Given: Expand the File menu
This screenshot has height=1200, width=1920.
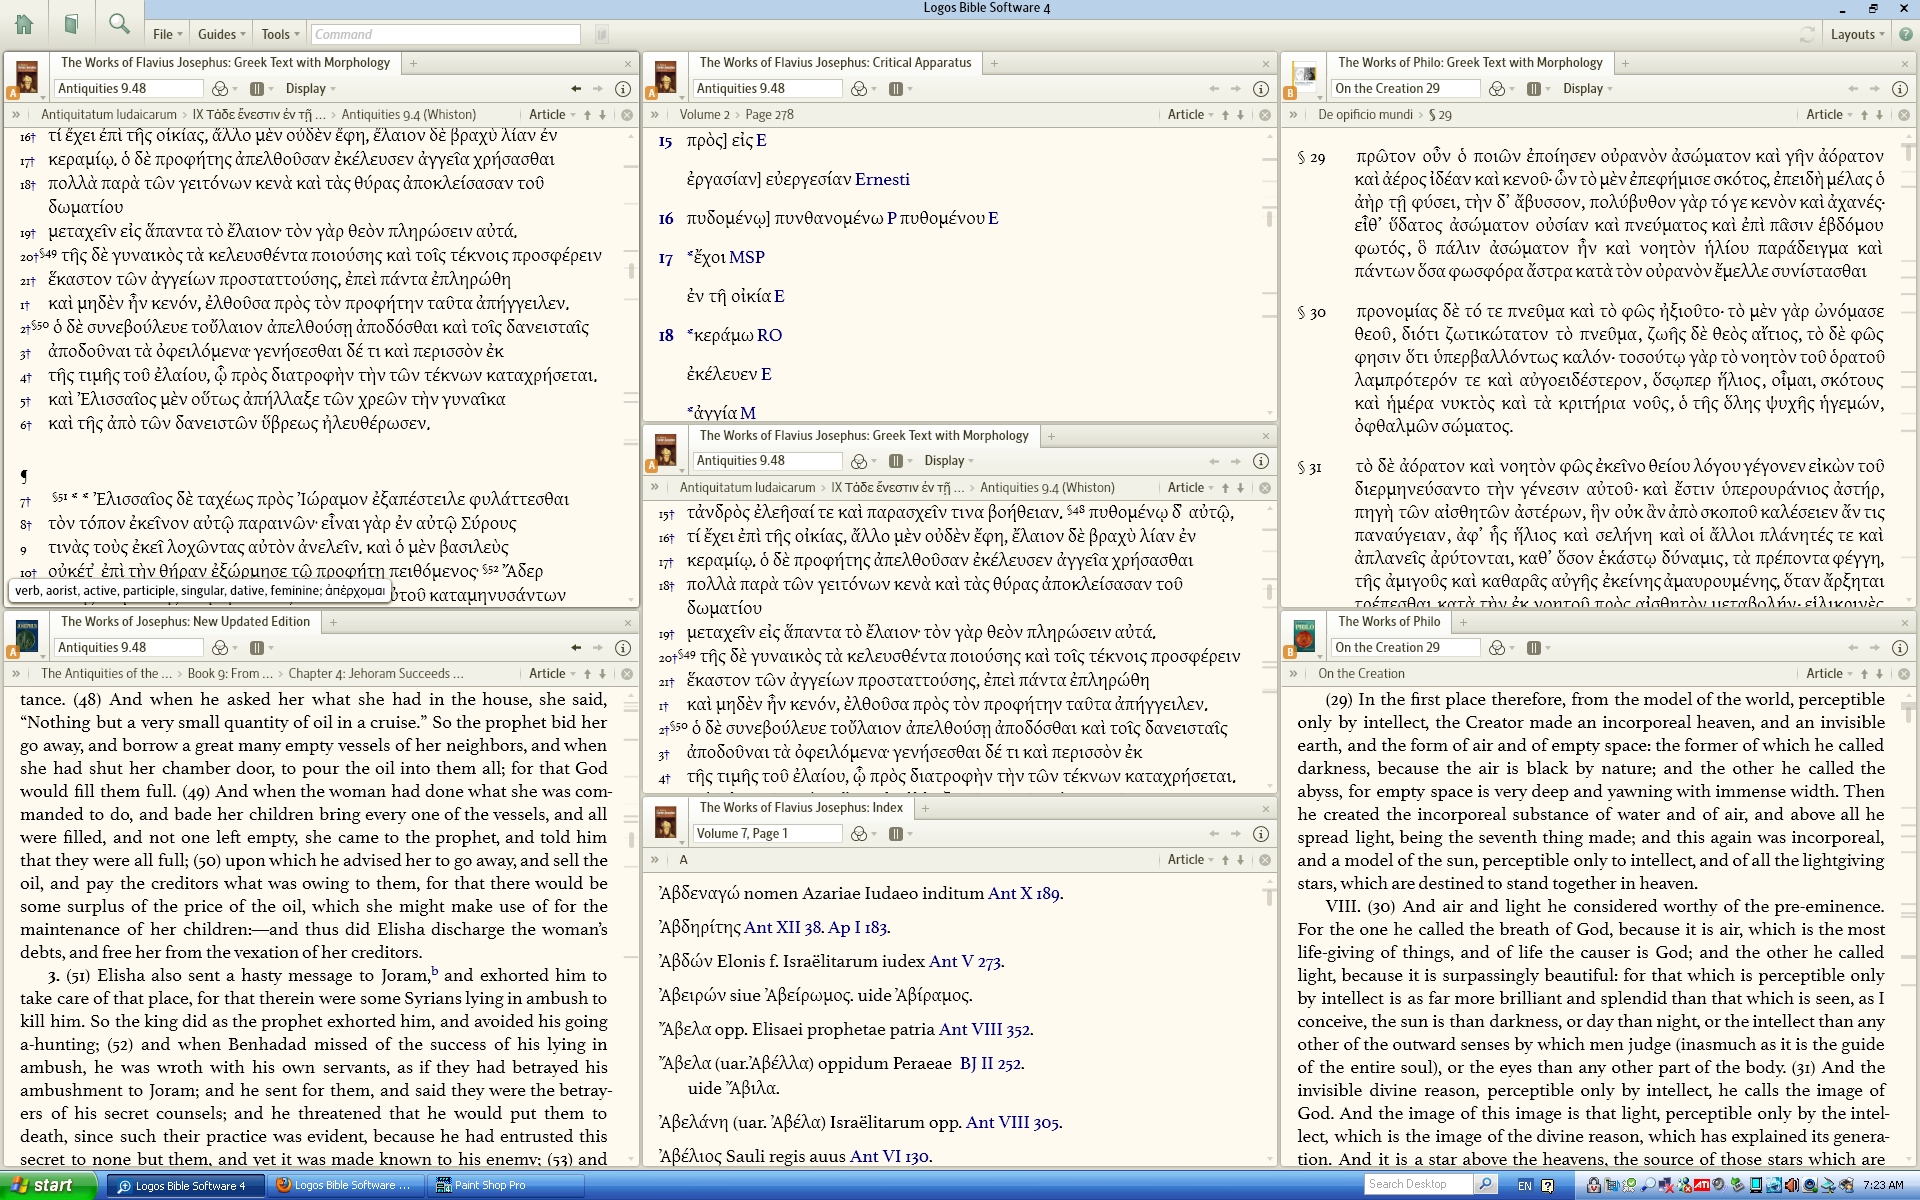Looking at the screenshot, I should point(167,34).
